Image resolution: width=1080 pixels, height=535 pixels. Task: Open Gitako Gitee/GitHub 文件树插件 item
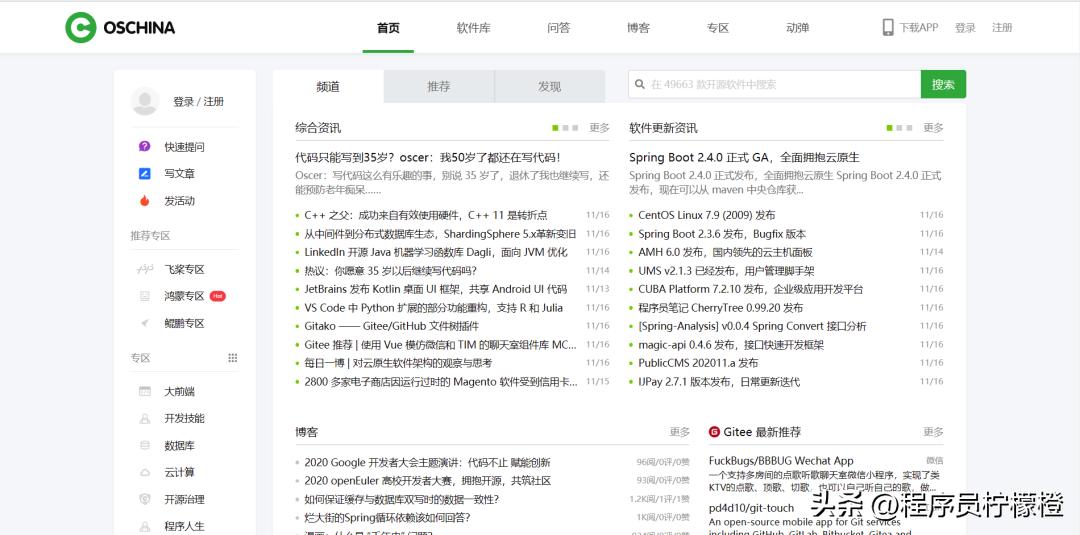[x=391, y=326]
